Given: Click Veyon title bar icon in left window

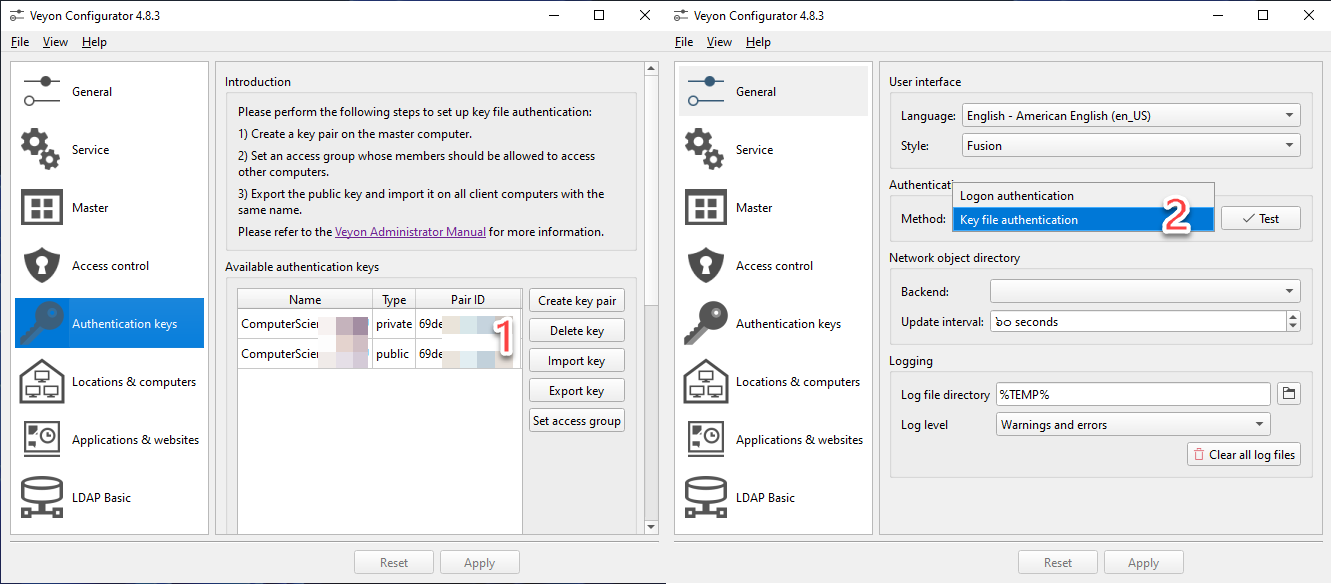Looking at the screenshot, I should click(x=17, y=15).
